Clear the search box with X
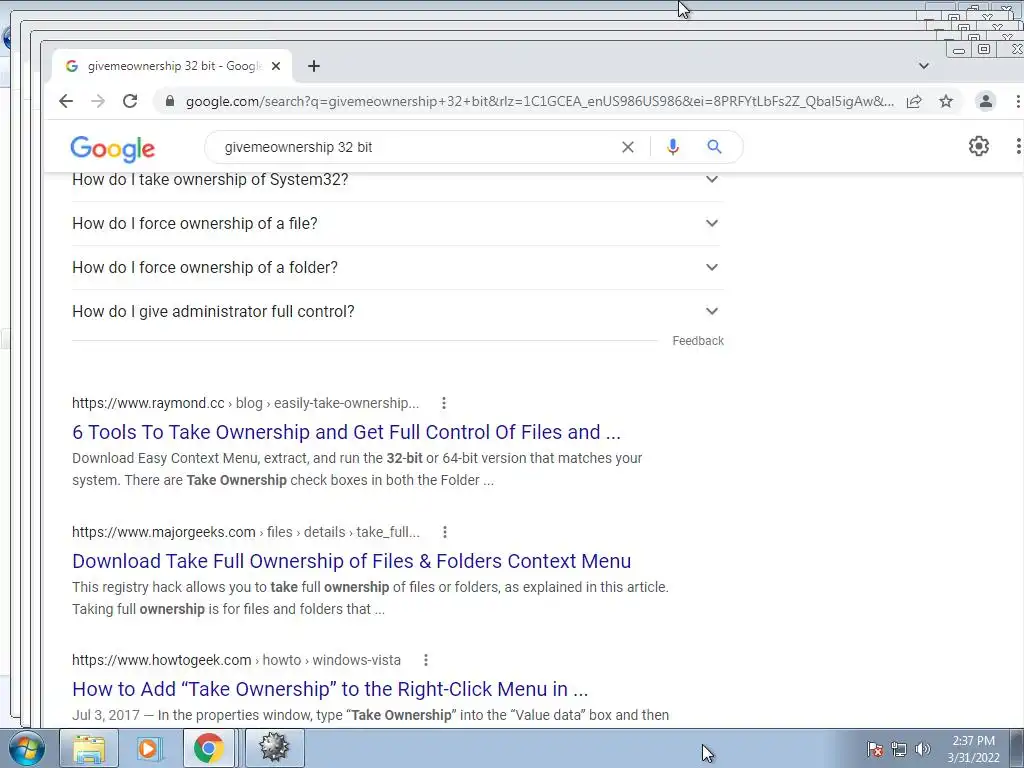This screenshot has width=1024, height=768. click(x=628, y=147)
